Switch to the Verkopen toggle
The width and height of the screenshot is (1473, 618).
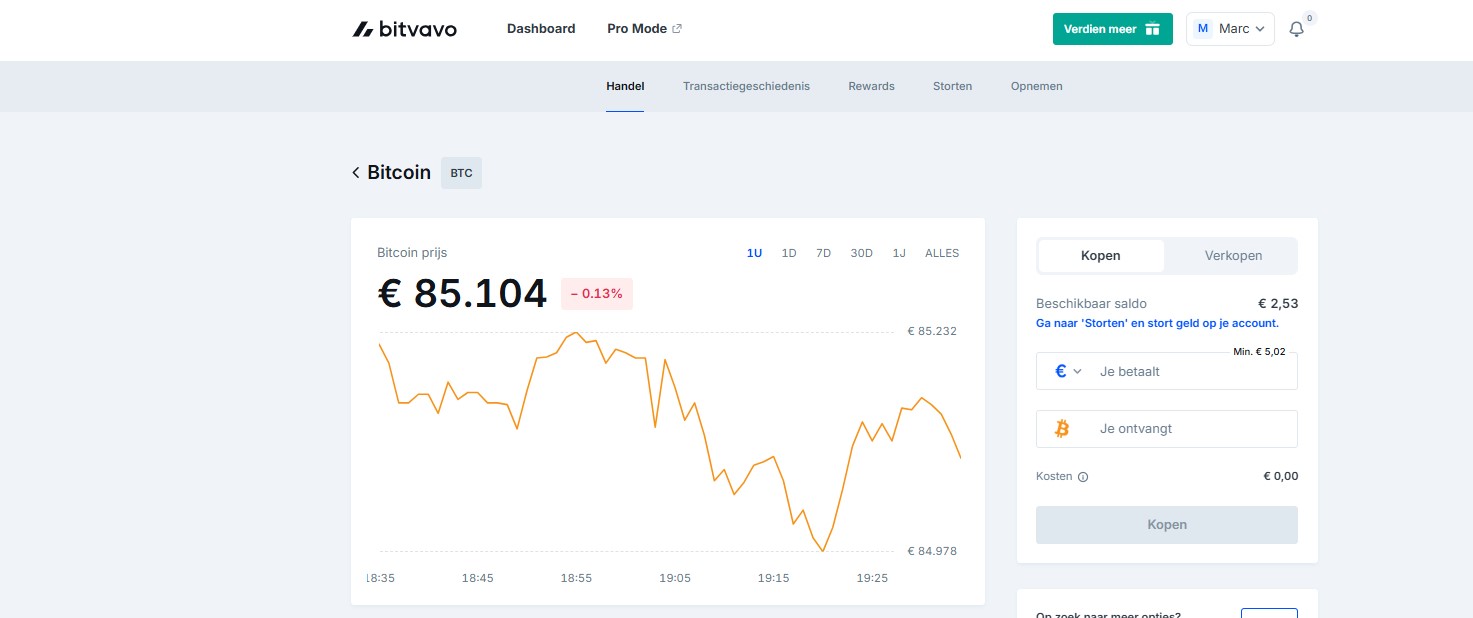[1232, 256]
